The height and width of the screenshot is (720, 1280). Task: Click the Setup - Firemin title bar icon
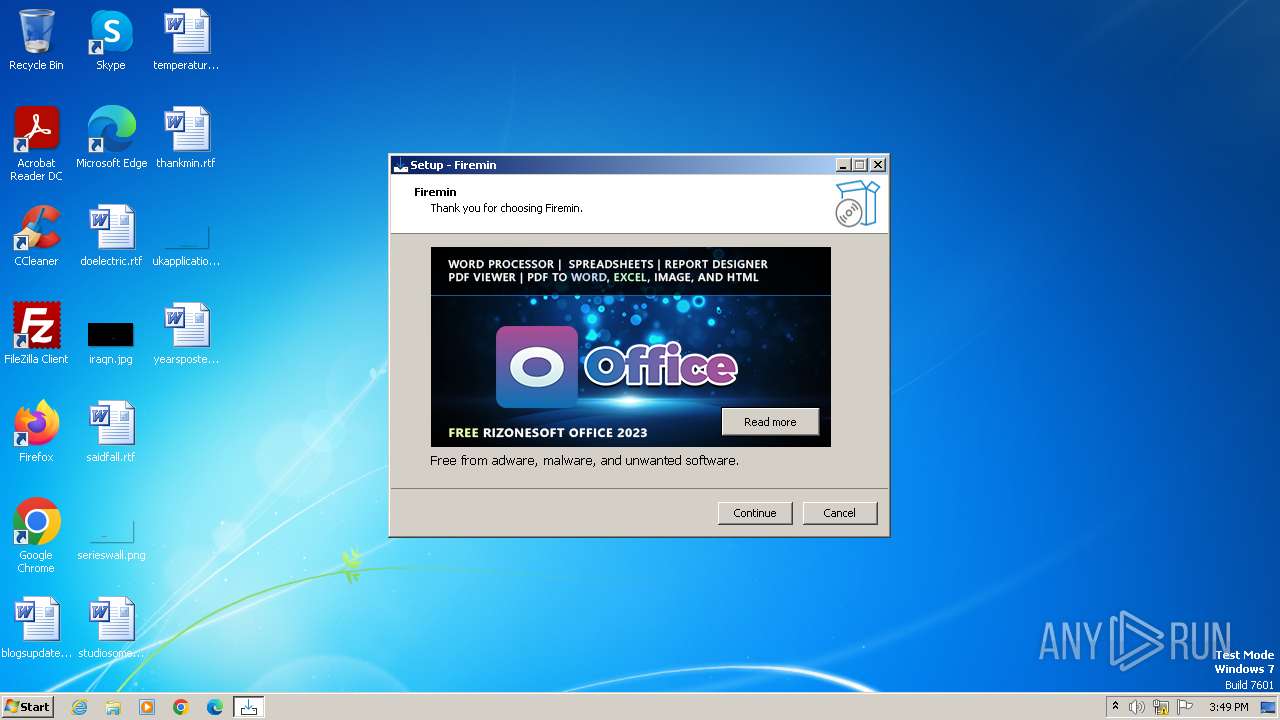400,165
